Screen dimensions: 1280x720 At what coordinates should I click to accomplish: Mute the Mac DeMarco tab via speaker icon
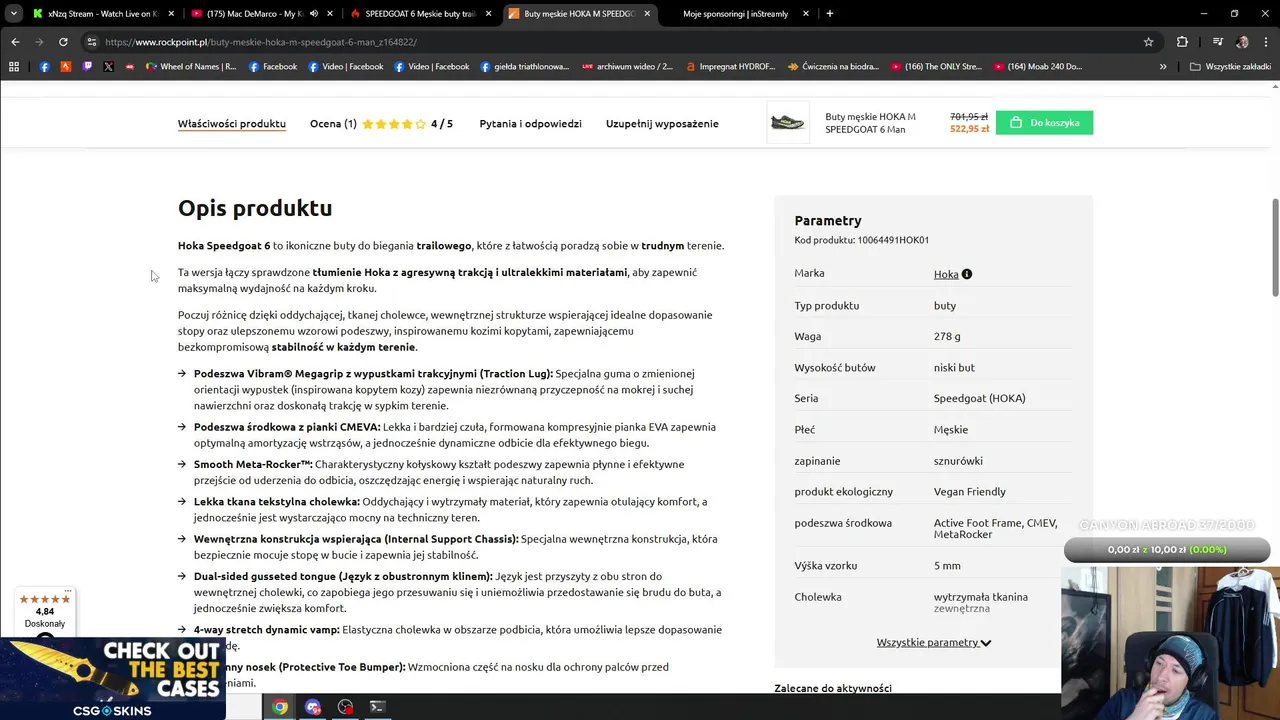pyautogui.click(x=313, y=14)
